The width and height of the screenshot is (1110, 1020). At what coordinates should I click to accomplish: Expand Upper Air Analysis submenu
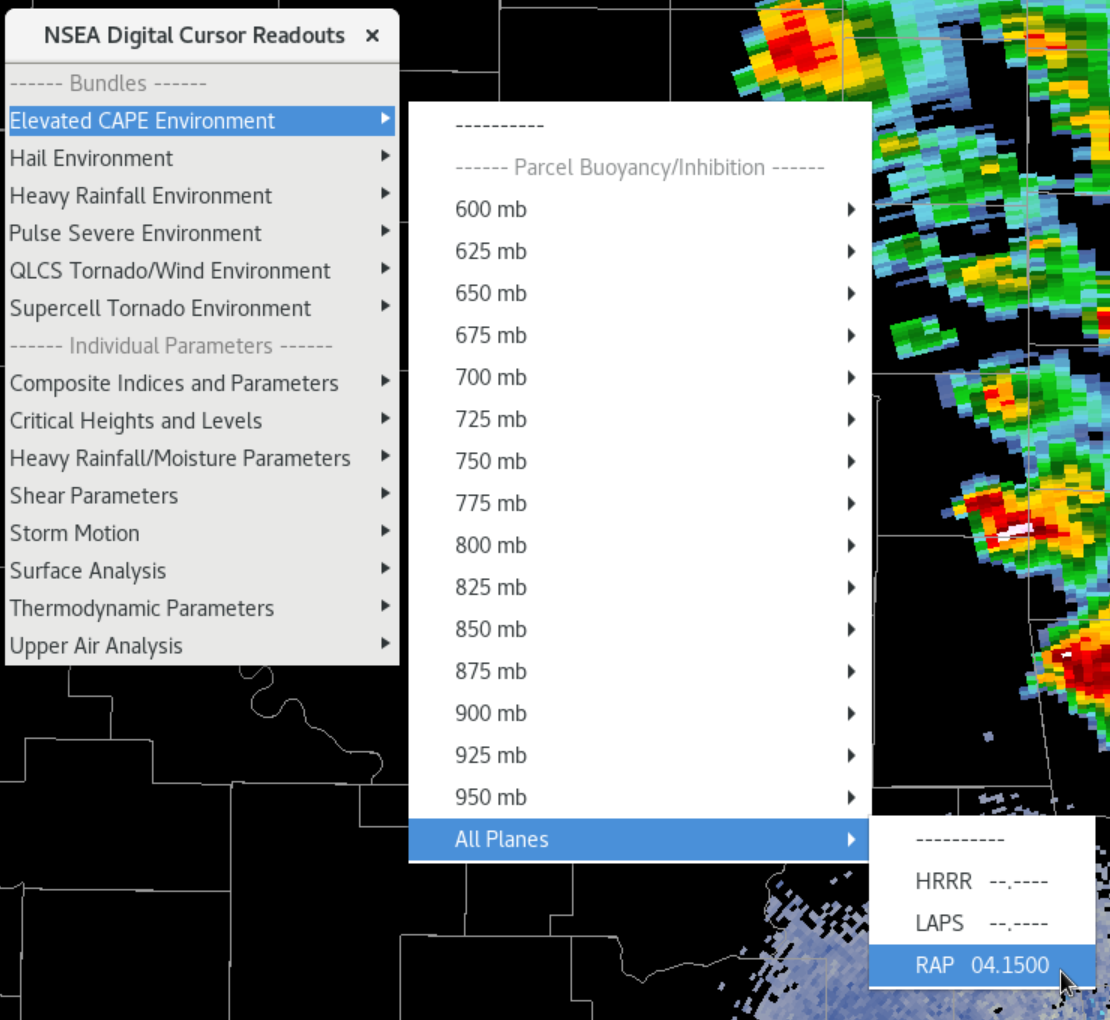pos(202,646)
